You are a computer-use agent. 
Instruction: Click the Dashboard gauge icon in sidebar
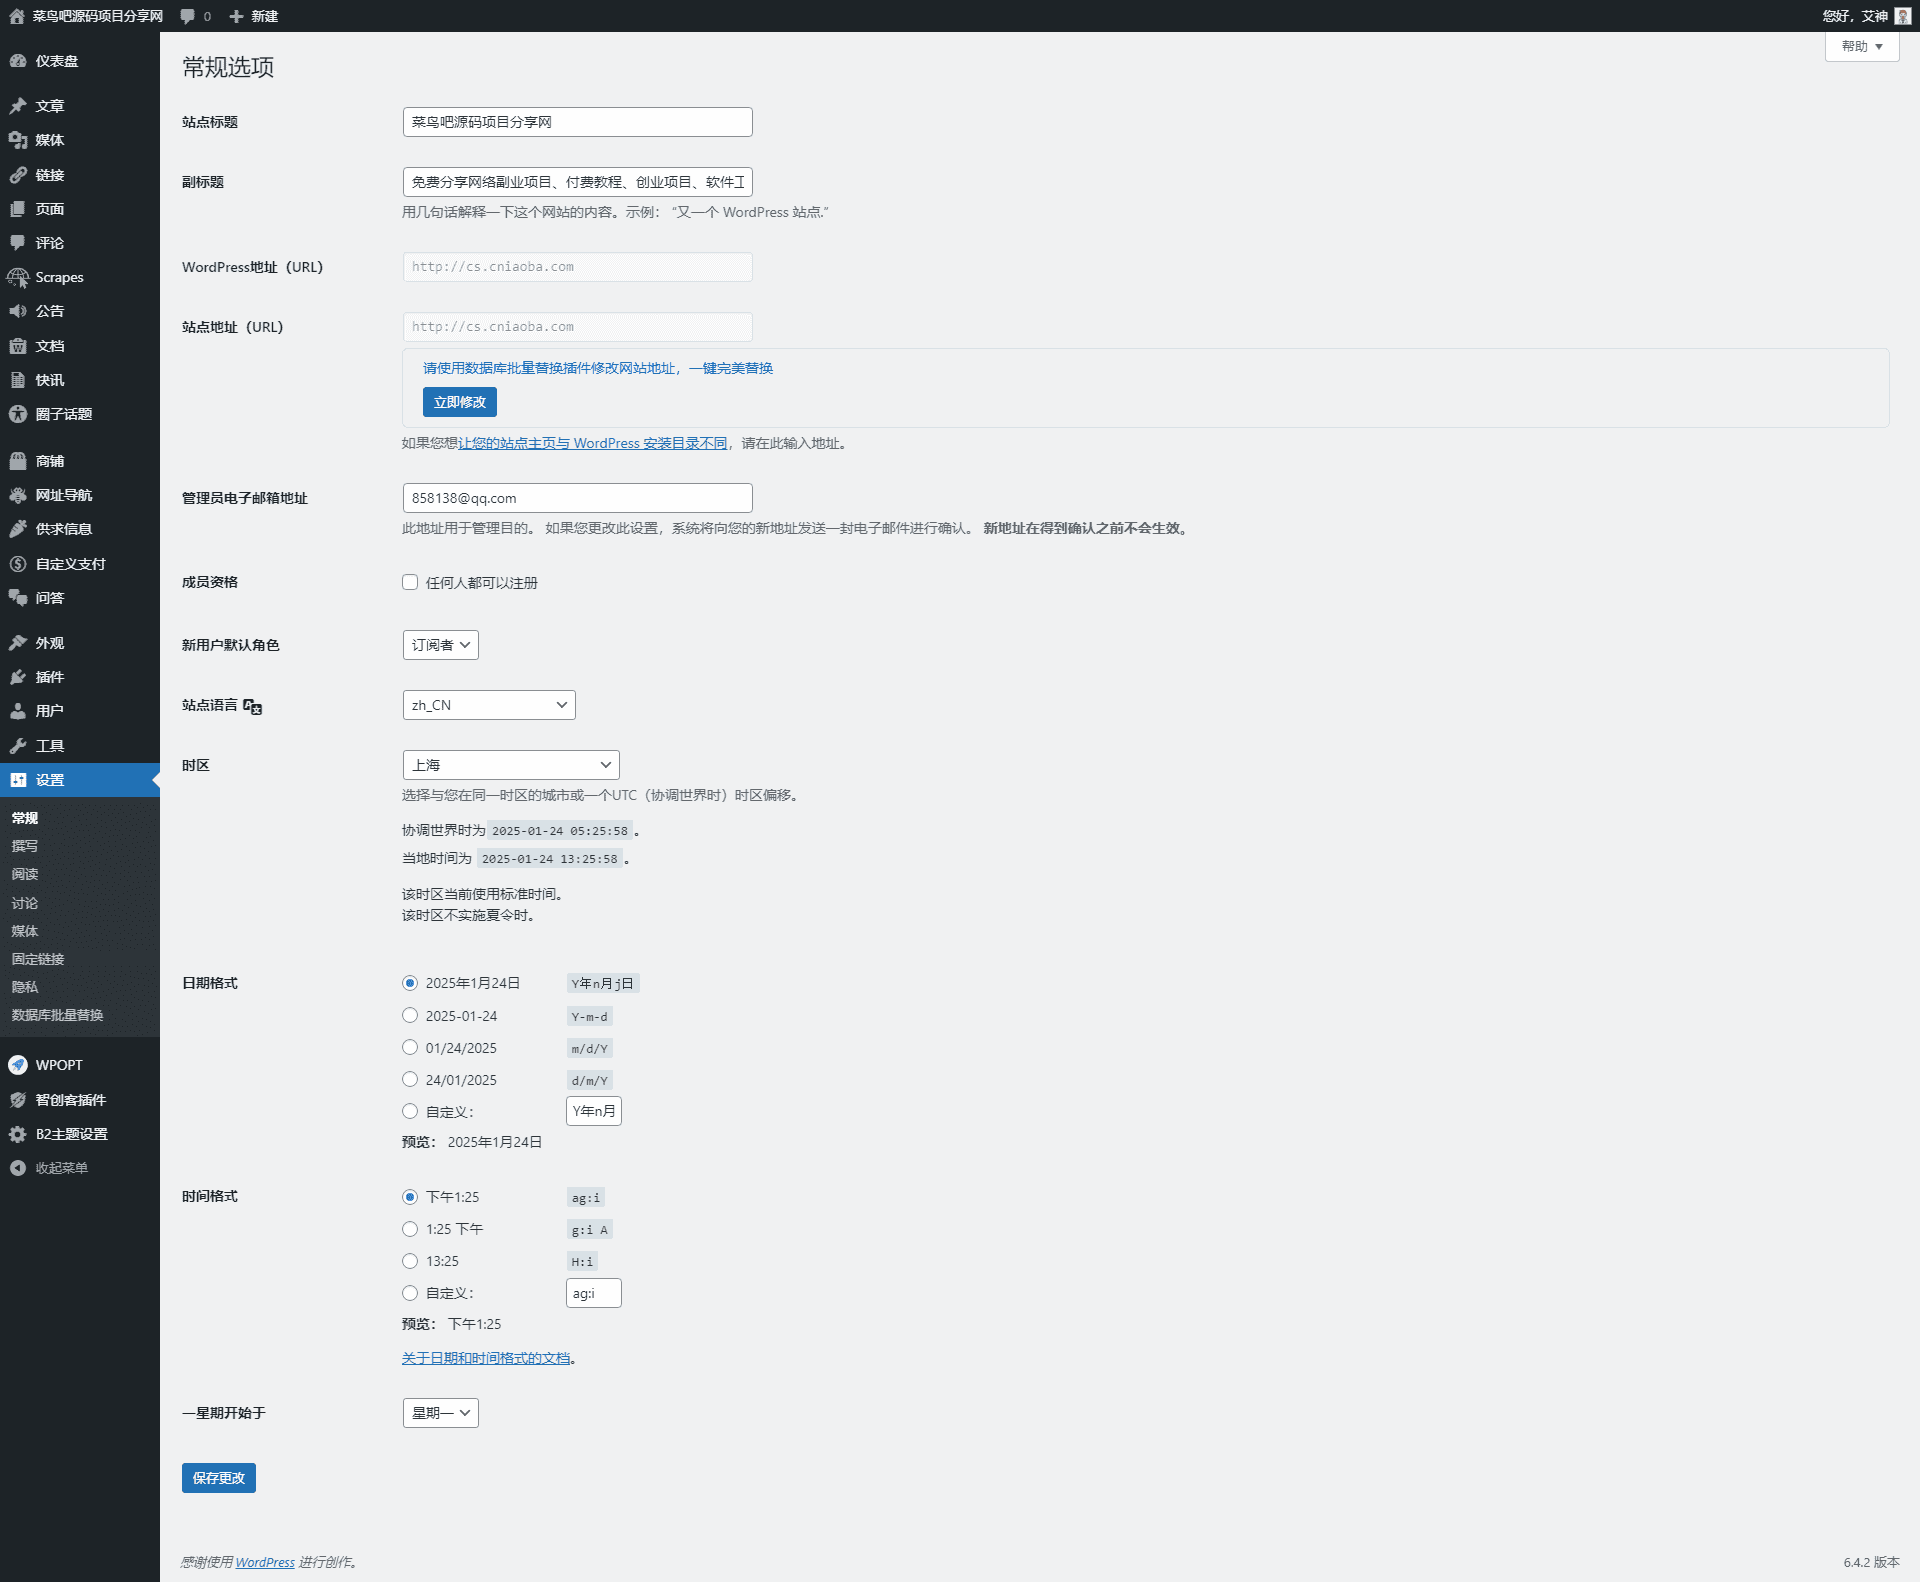pyautogui.click(x=18, y=61)
